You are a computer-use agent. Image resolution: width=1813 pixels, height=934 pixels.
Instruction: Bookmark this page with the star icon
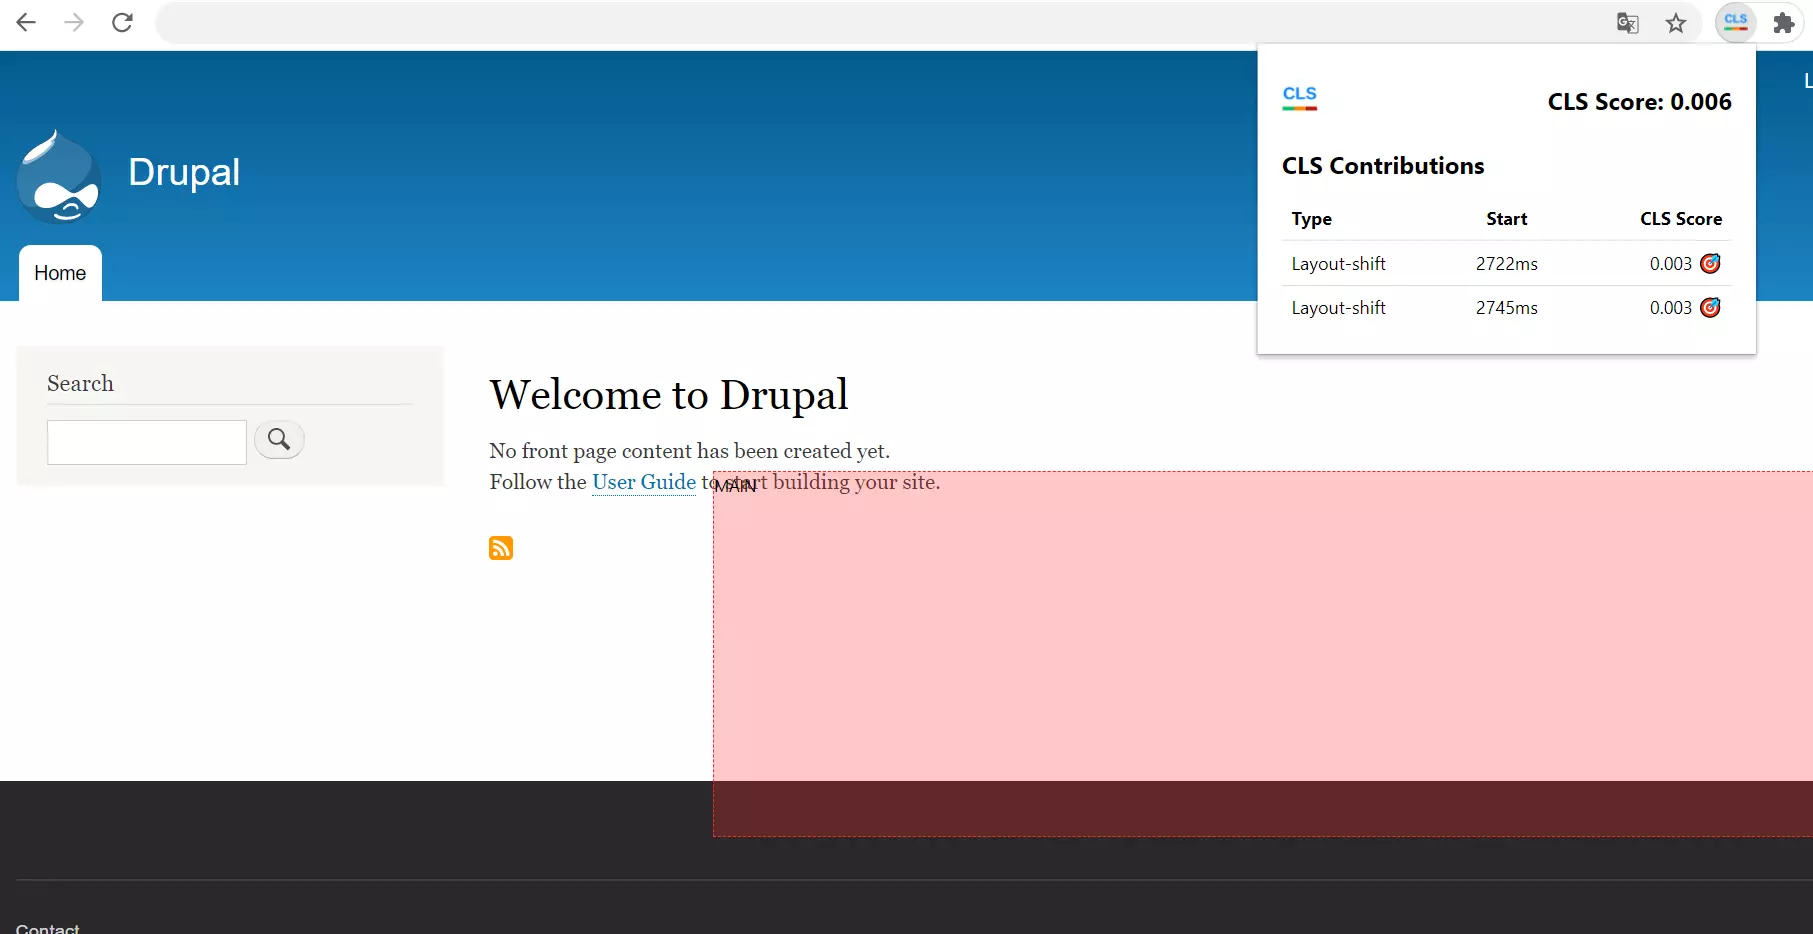[x=1676, y=23]
